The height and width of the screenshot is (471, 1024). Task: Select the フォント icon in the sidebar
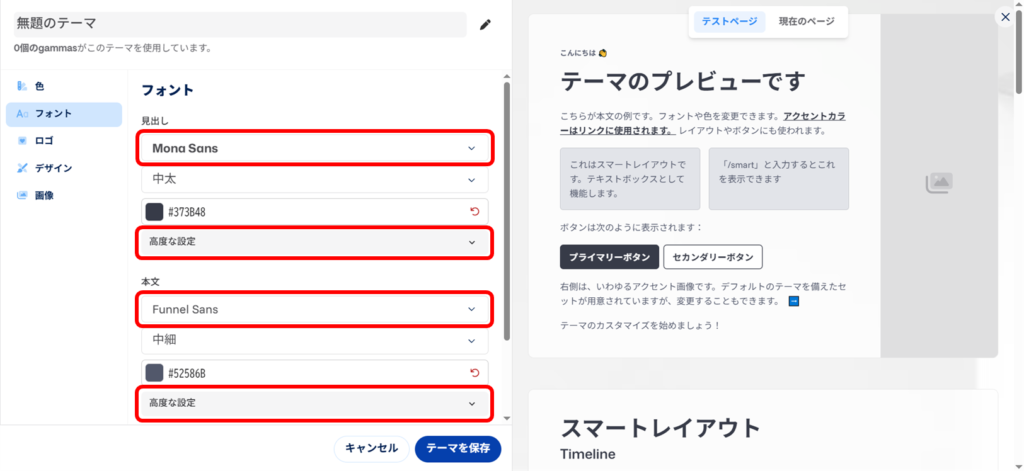point(22,114)
